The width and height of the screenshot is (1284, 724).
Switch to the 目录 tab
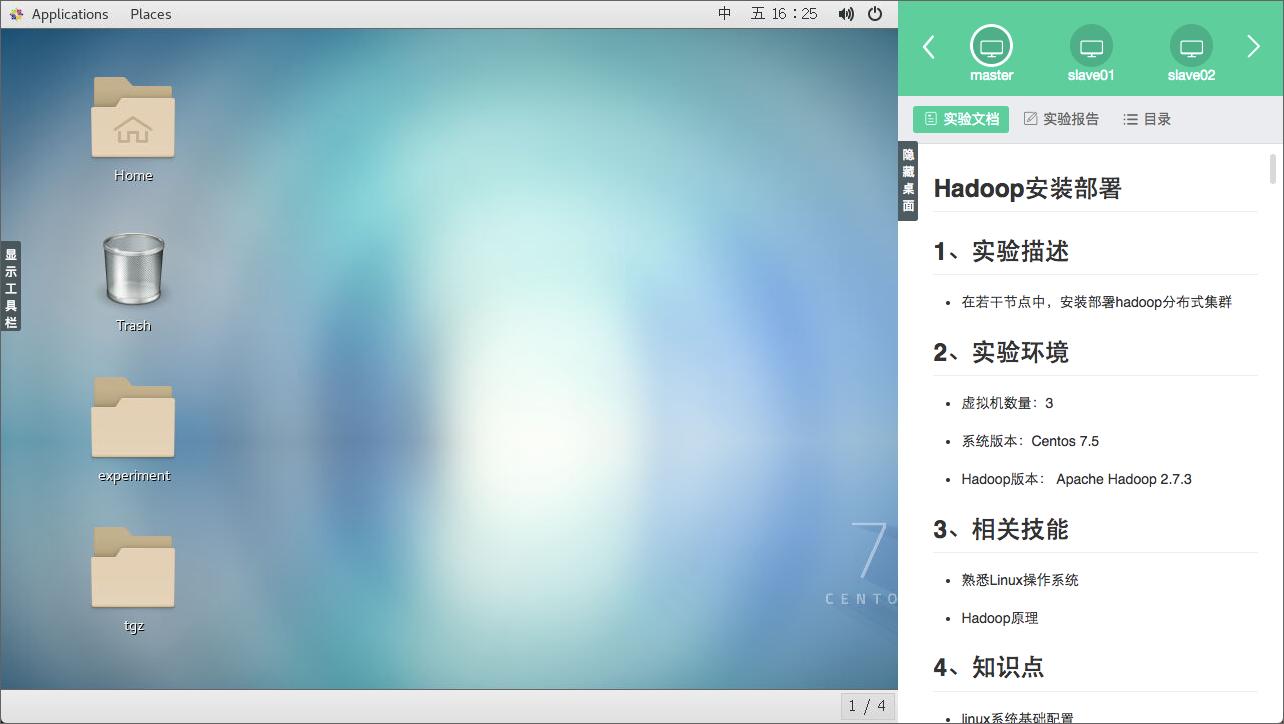tap(1147, 119)
